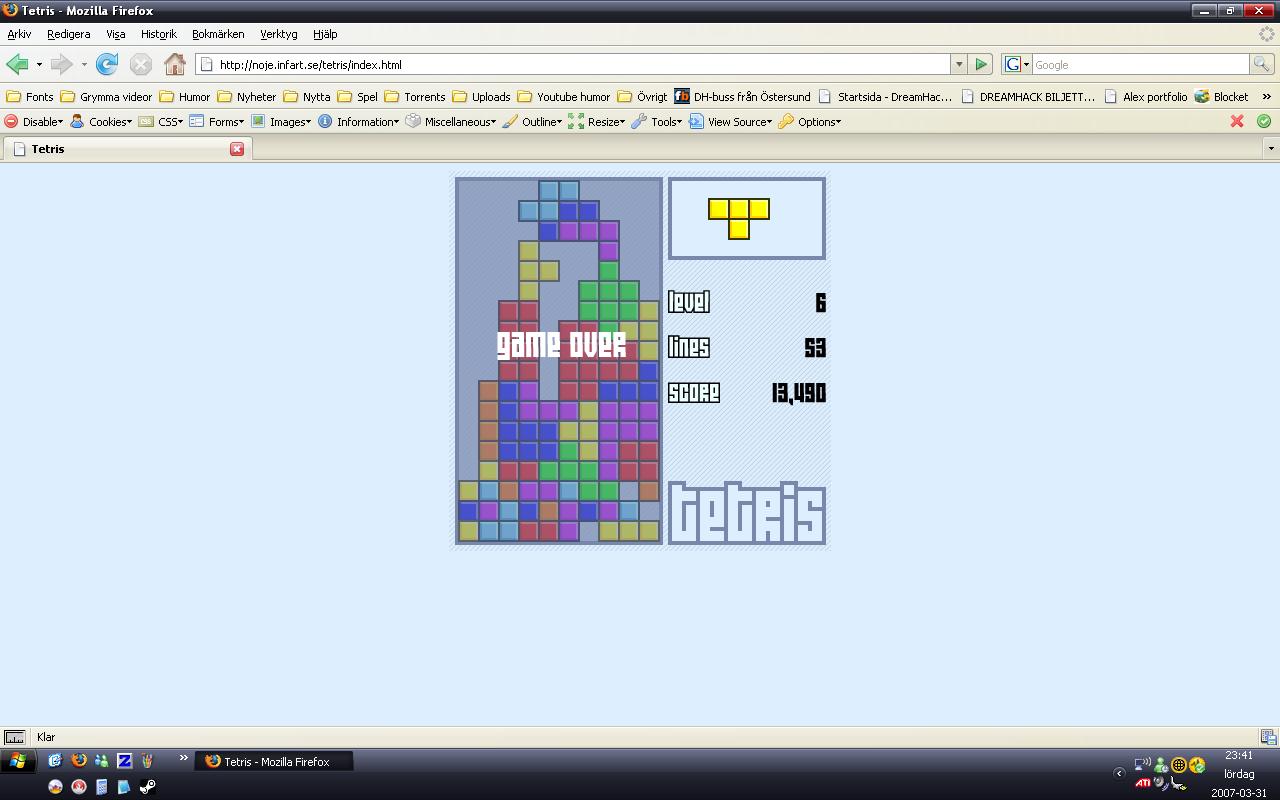Click the red X standards-mode indicator icon
This screenshot has height=800, width=1280.
[x=1237, y=121]
